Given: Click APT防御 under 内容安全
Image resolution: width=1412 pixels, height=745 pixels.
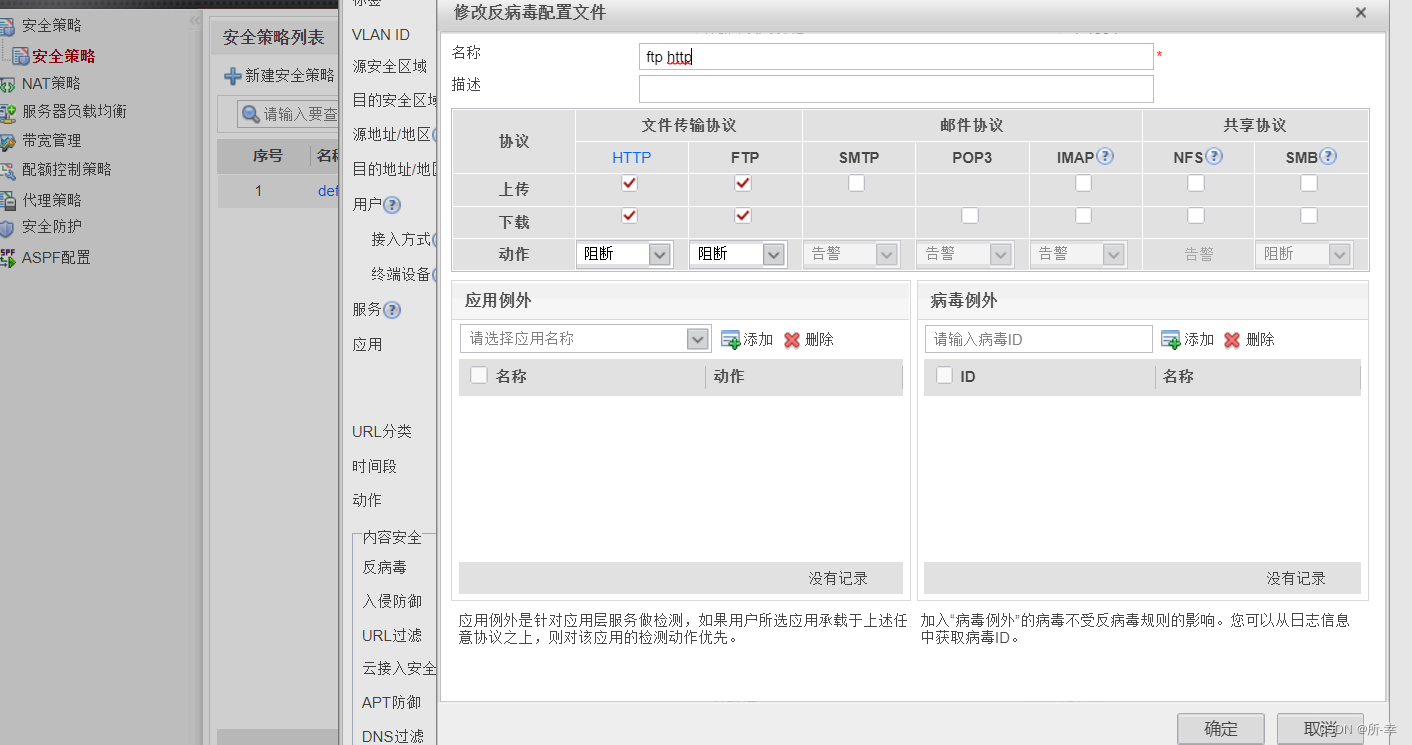Looking at the screenshot, I should coord(392,702).
